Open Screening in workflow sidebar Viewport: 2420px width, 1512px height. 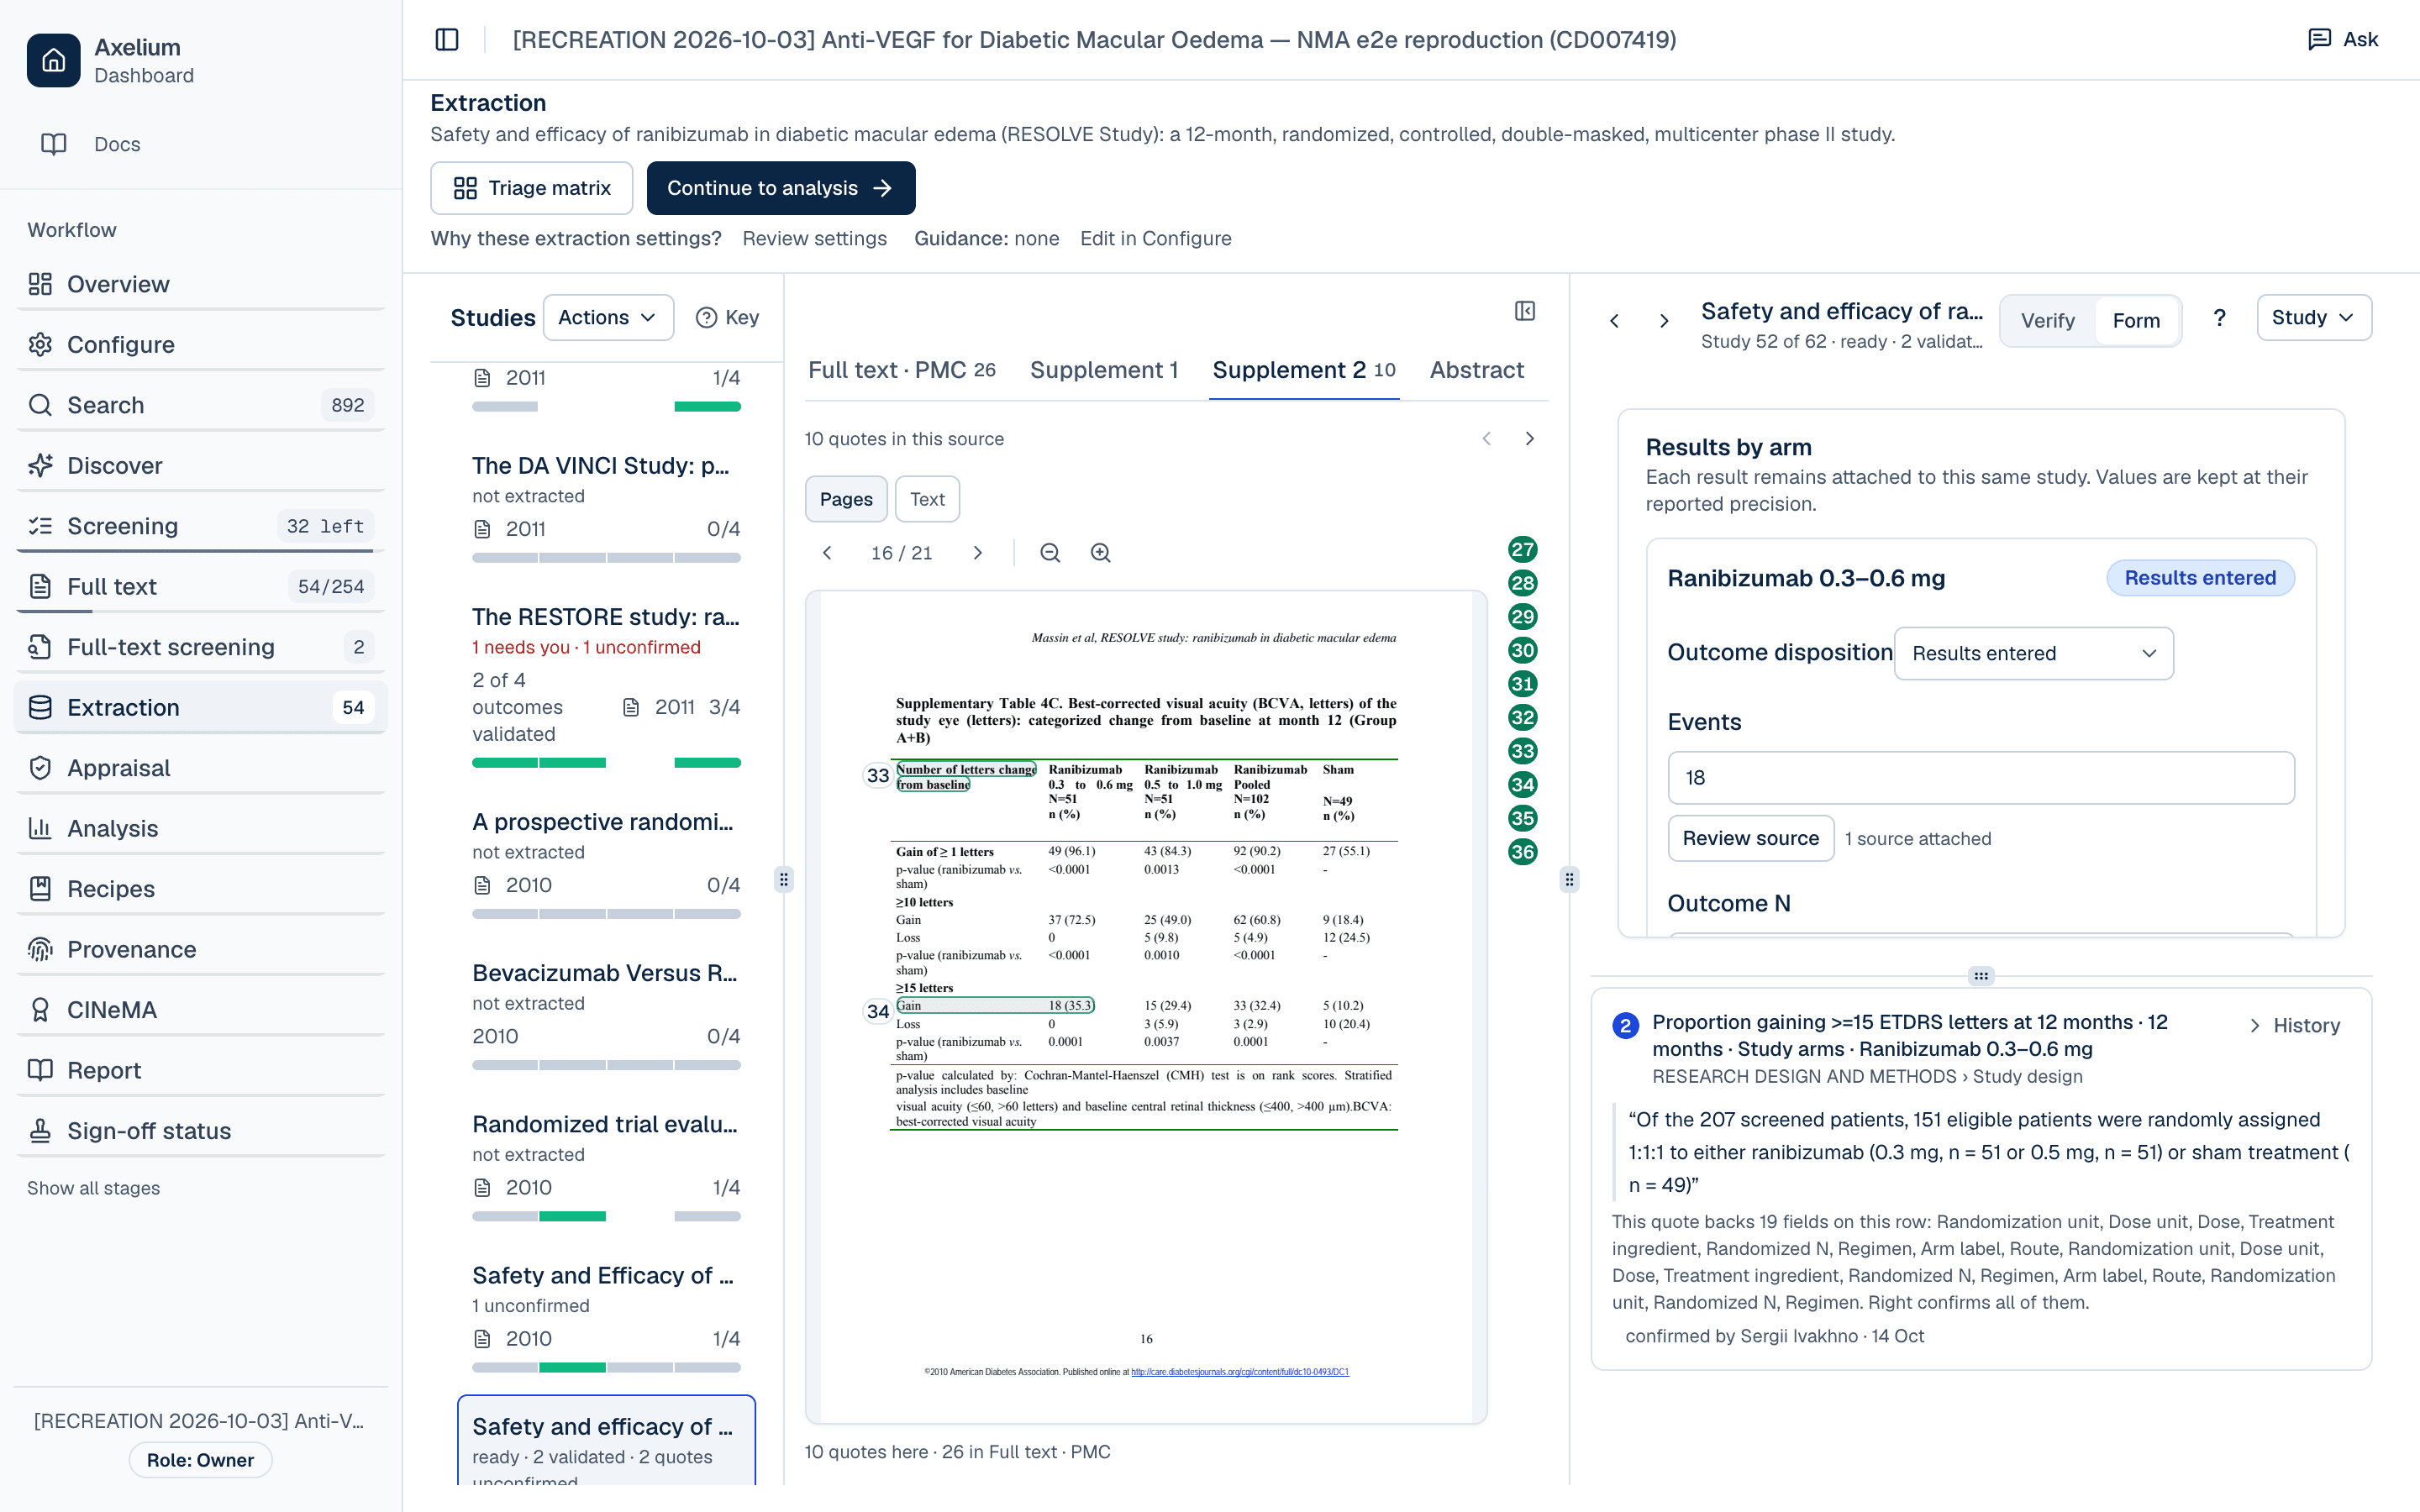(200, 526)
